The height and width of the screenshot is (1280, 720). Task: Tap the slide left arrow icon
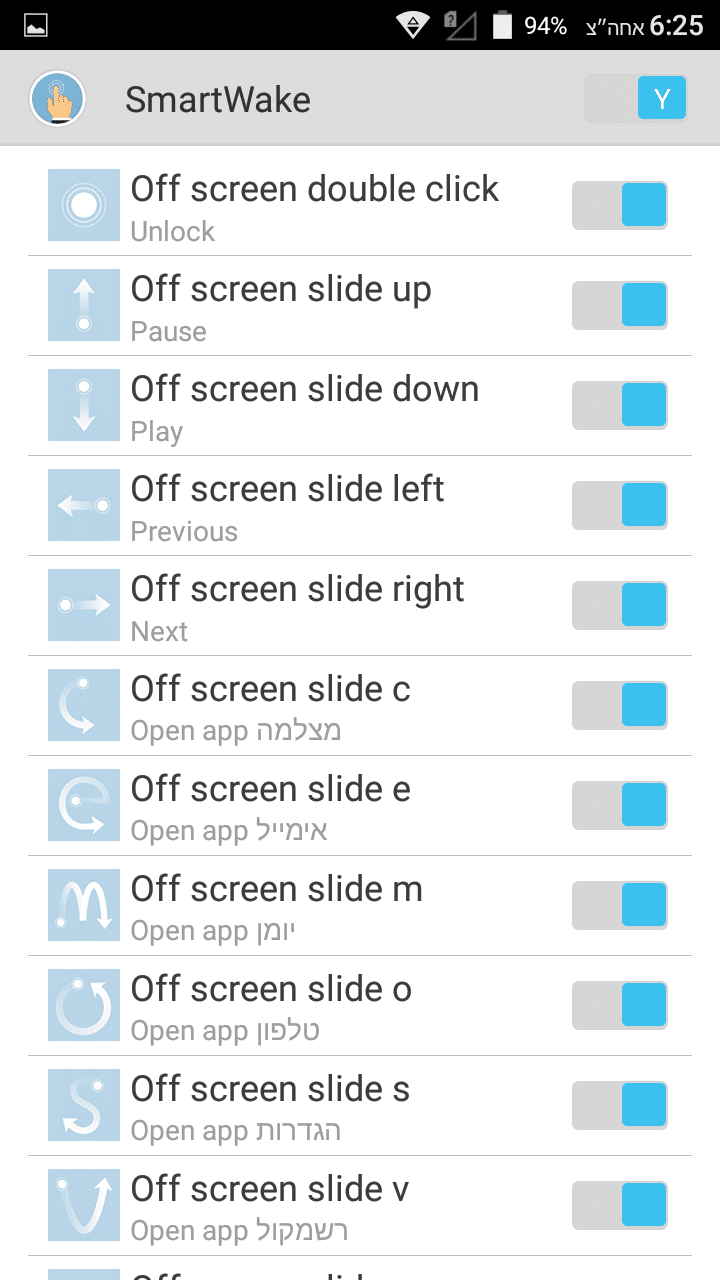click(84, 506)
